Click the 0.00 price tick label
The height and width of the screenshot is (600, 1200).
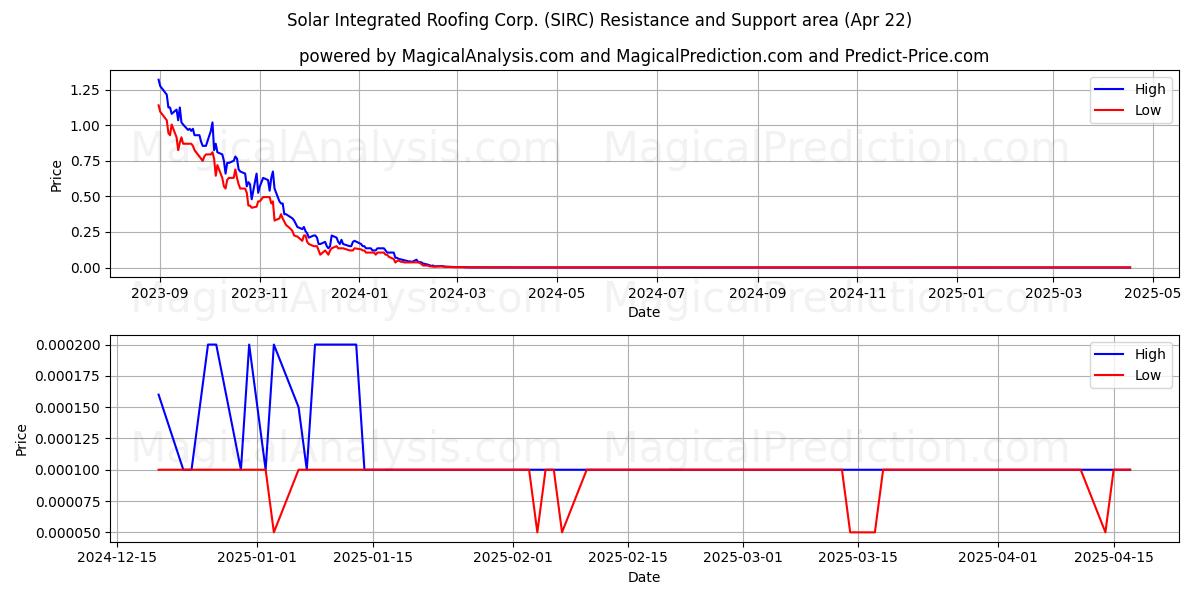tap(85, 268)
